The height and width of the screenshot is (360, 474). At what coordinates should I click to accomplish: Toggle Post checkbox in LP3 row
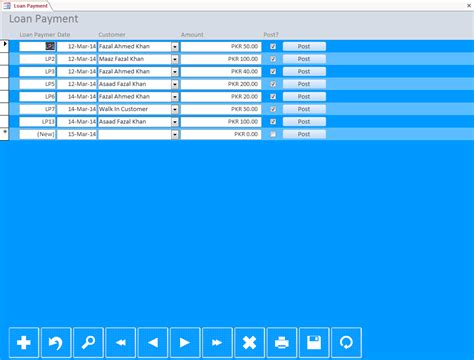(273, 71)
